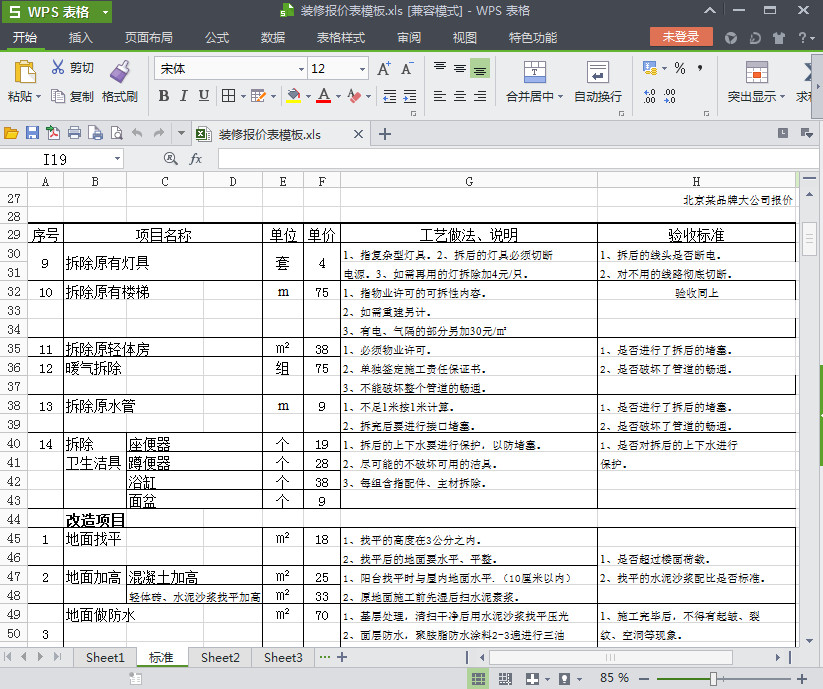
Task: Click the highlight display icon
Action: 756,72
